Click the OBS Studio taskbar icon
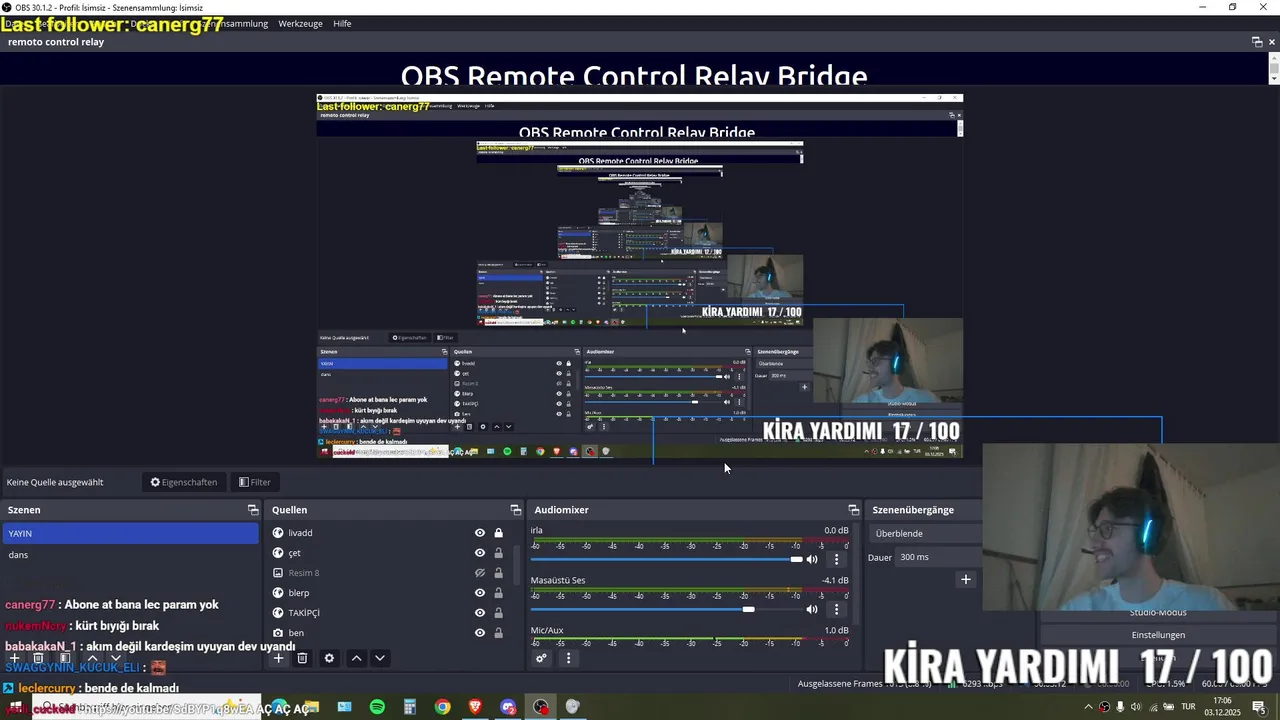Image resolution: width=1280 pixels, height=720 pixels. pos(541,707)
